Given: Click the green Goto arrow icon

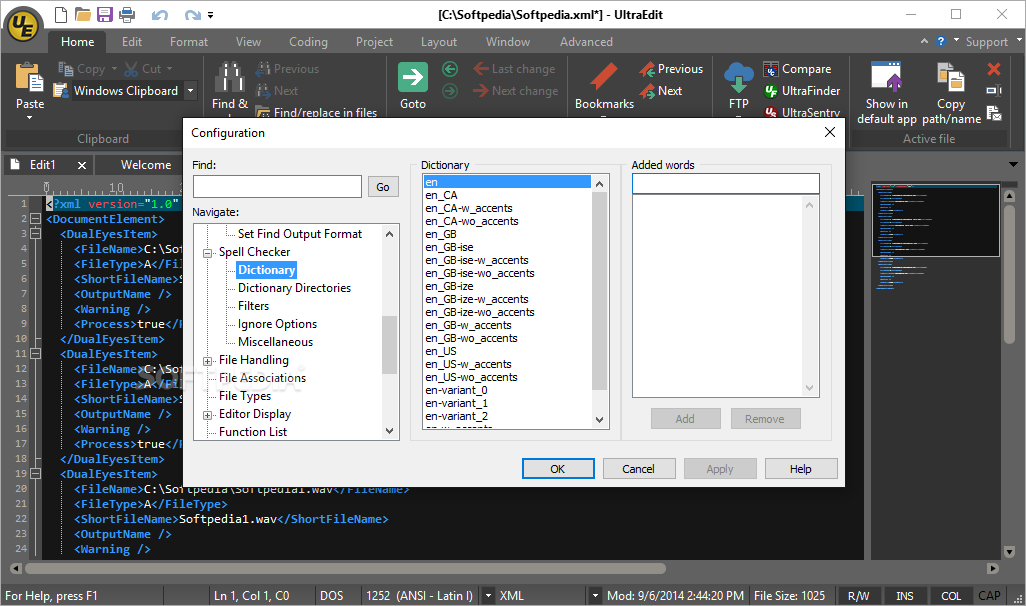Looking at the screenshot, I should coord(413,77).
